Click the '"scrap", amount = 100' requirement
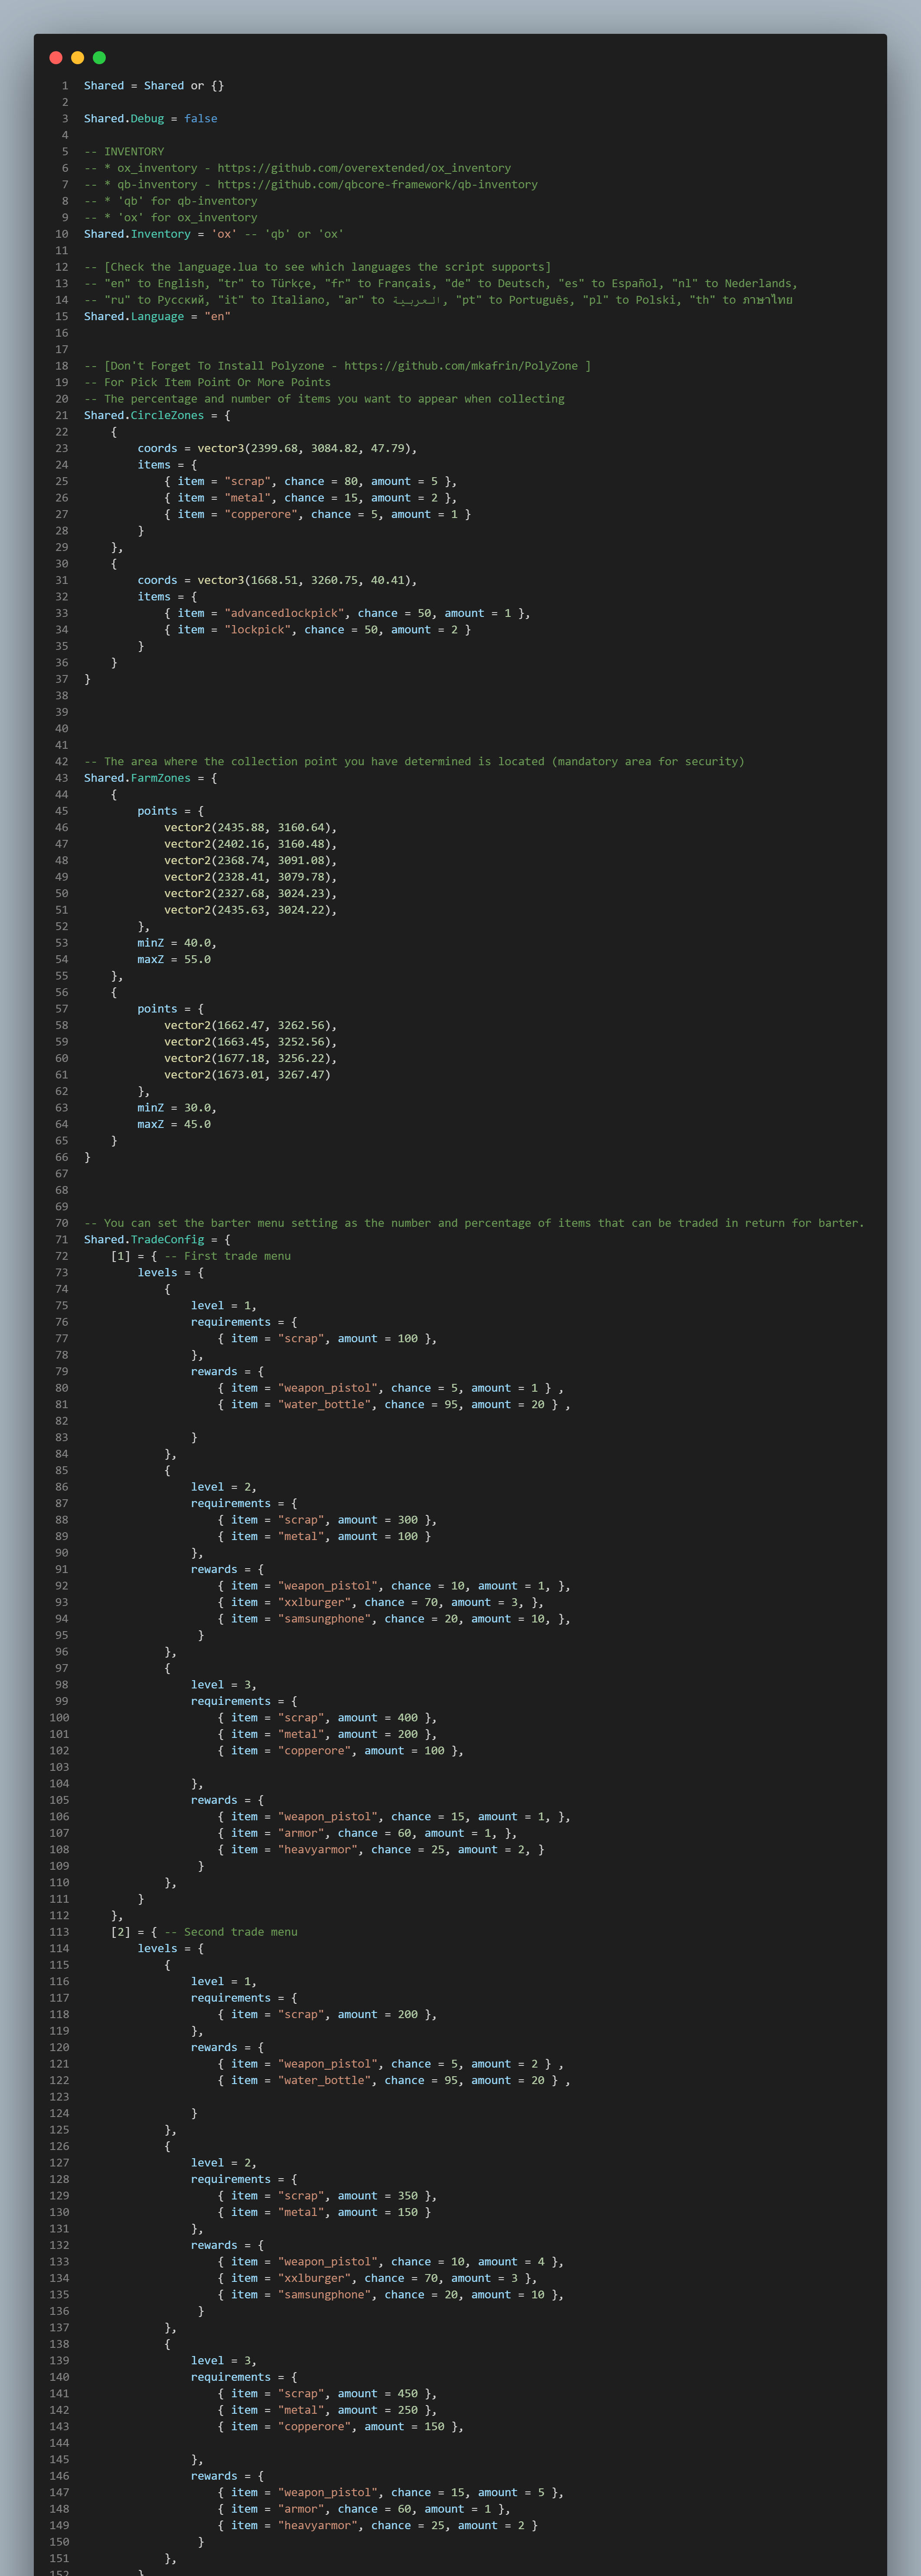Image resolution: width=921 pixels, height=2576 pixels. tap(327, 1339)
